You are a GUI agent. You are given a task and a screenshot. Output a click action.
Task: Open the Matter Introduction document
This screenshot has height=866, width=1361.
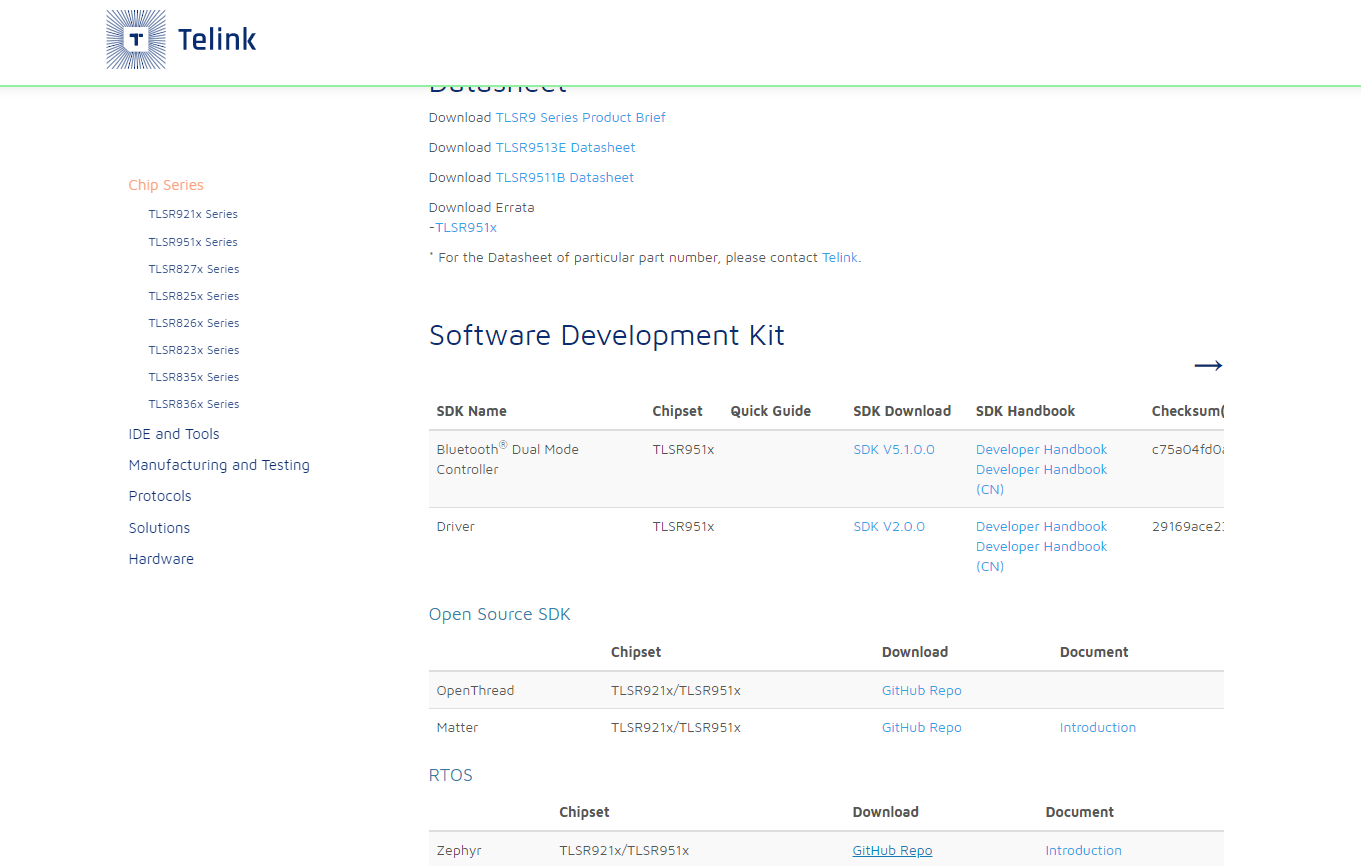tap(1098, 727)
